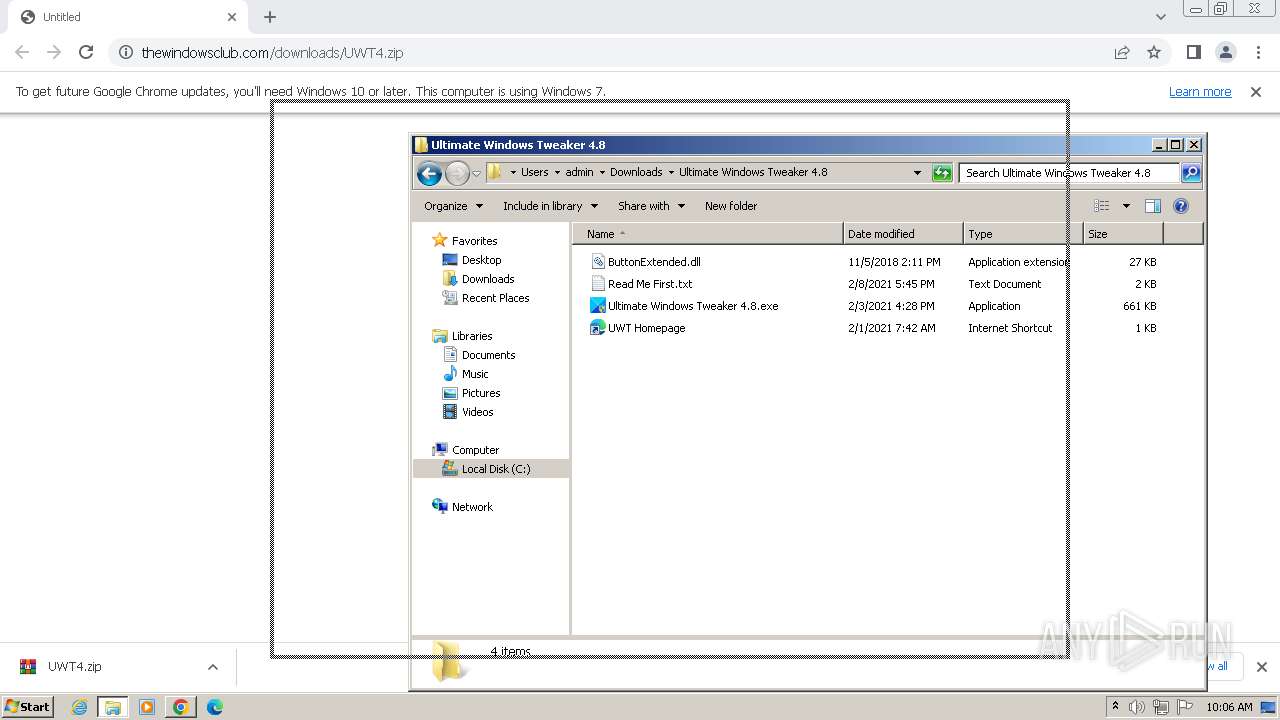Screen dimensions: 1280x720
Task: Open Recent Places in Favorites
Action: tap(495, 298)
